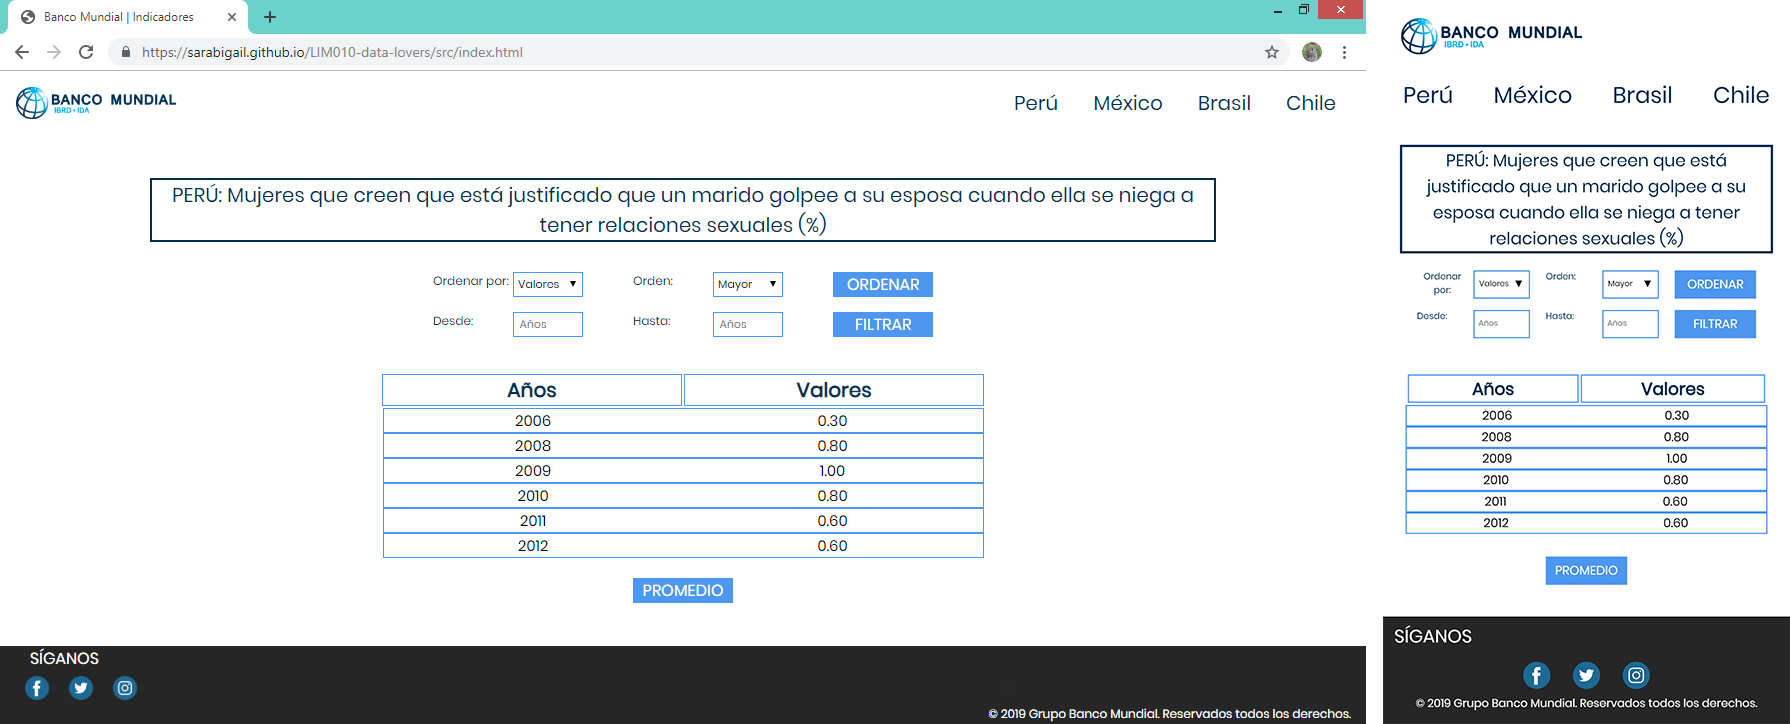Click the PROMEDIO button in desktop view
The width and height of the screenshot is (1790, 724).
click(683, 590)
